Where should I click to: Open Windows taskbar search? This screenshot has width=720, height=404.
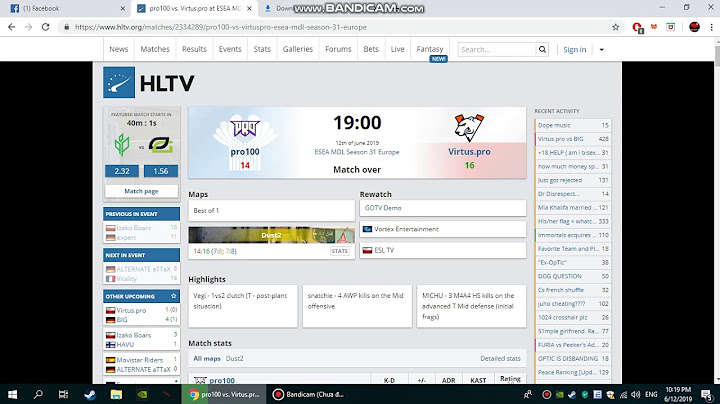click(38, 394)
